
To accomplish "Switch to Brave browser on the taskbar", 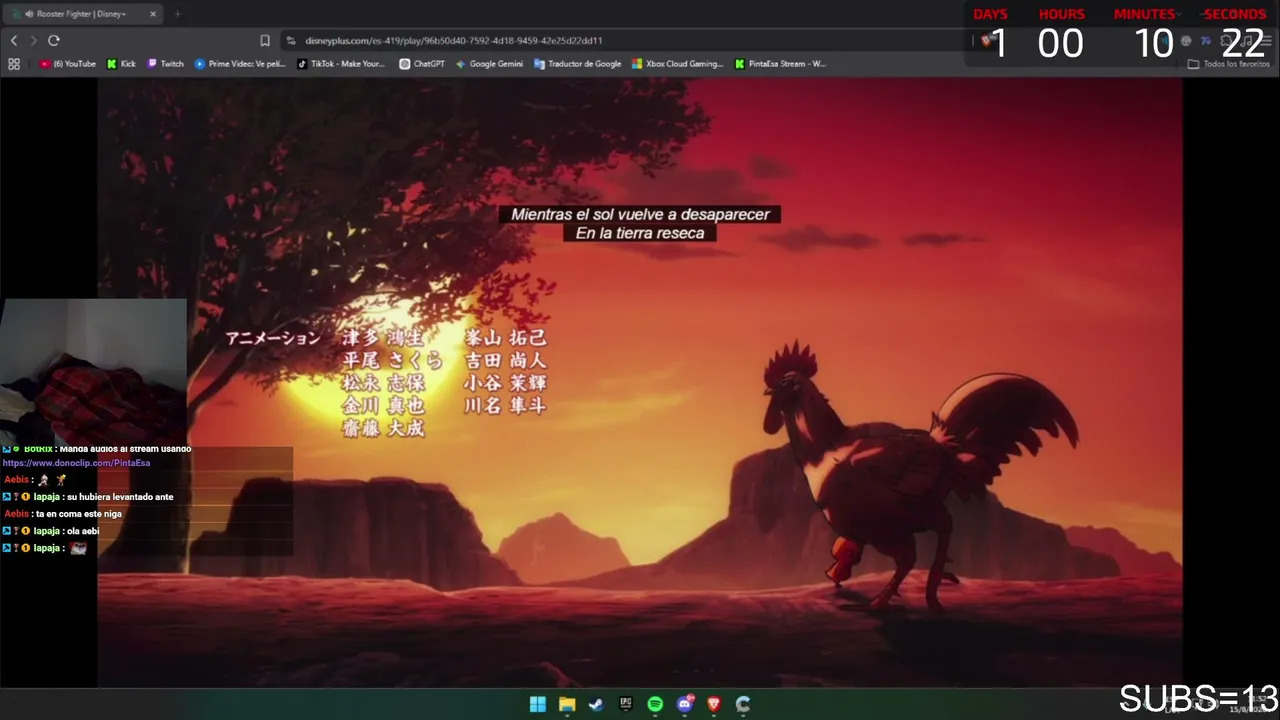I will (x=714, y=704).
